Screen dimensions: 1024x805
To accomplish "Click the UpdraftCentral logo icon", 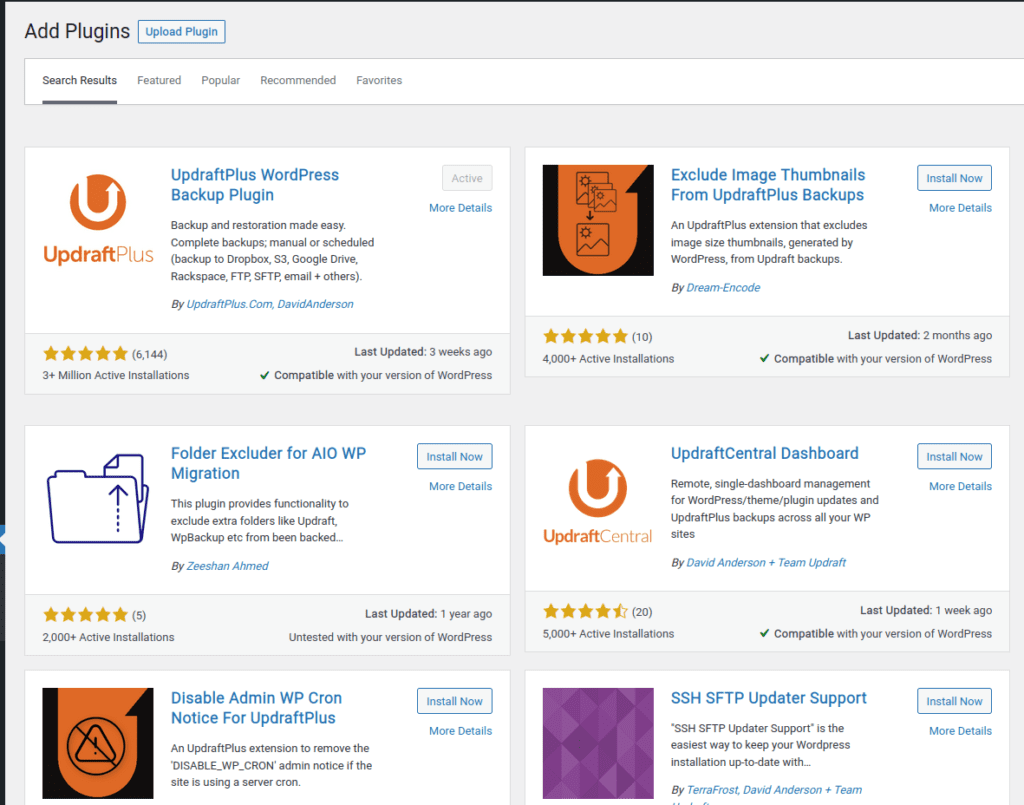I will tap(597, 498).
